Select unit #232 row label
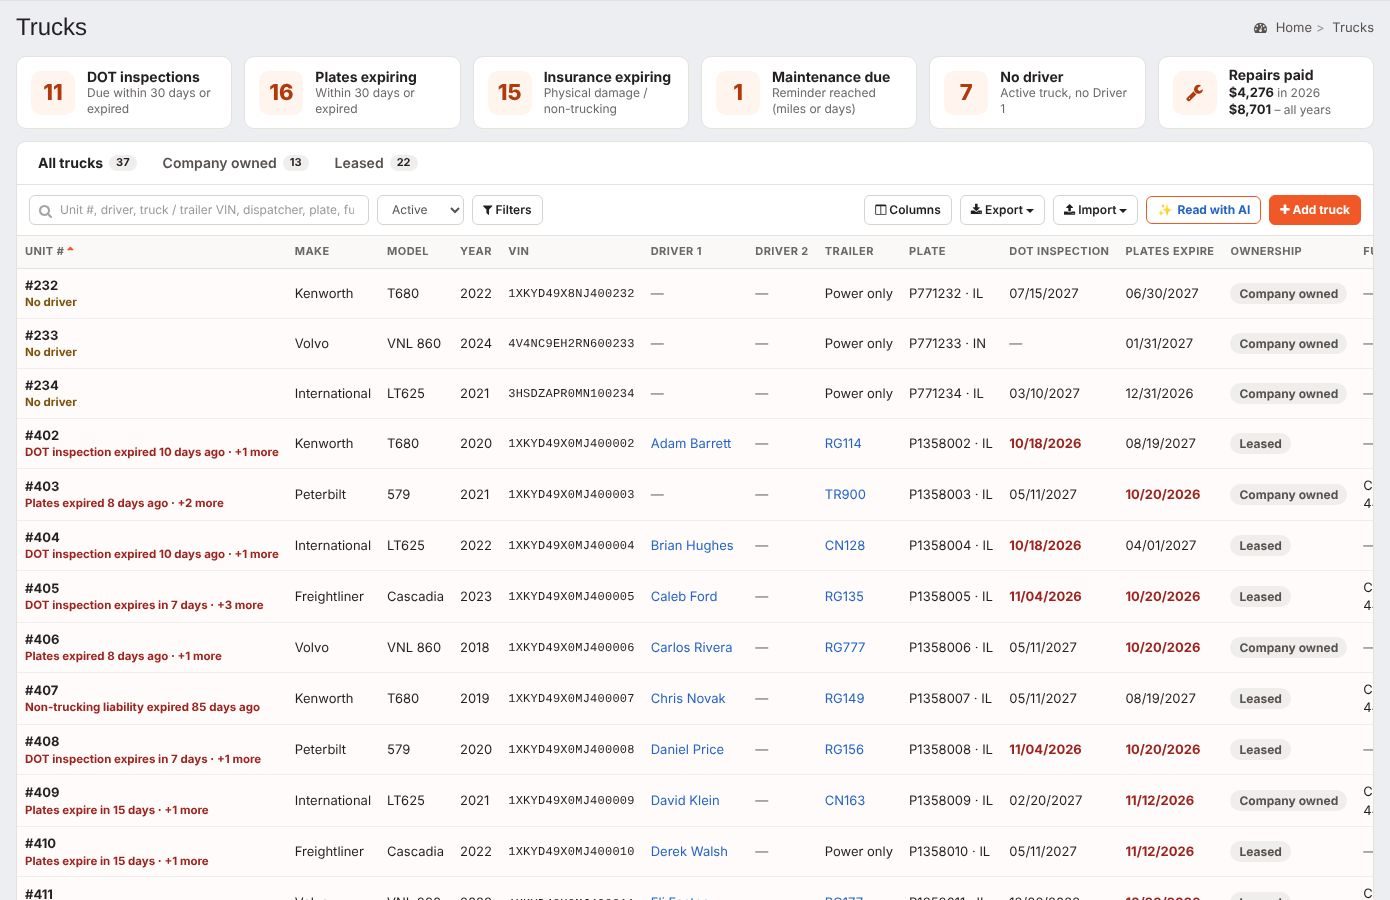Screen dimensions: 1390x900 [x=41, y=285]
